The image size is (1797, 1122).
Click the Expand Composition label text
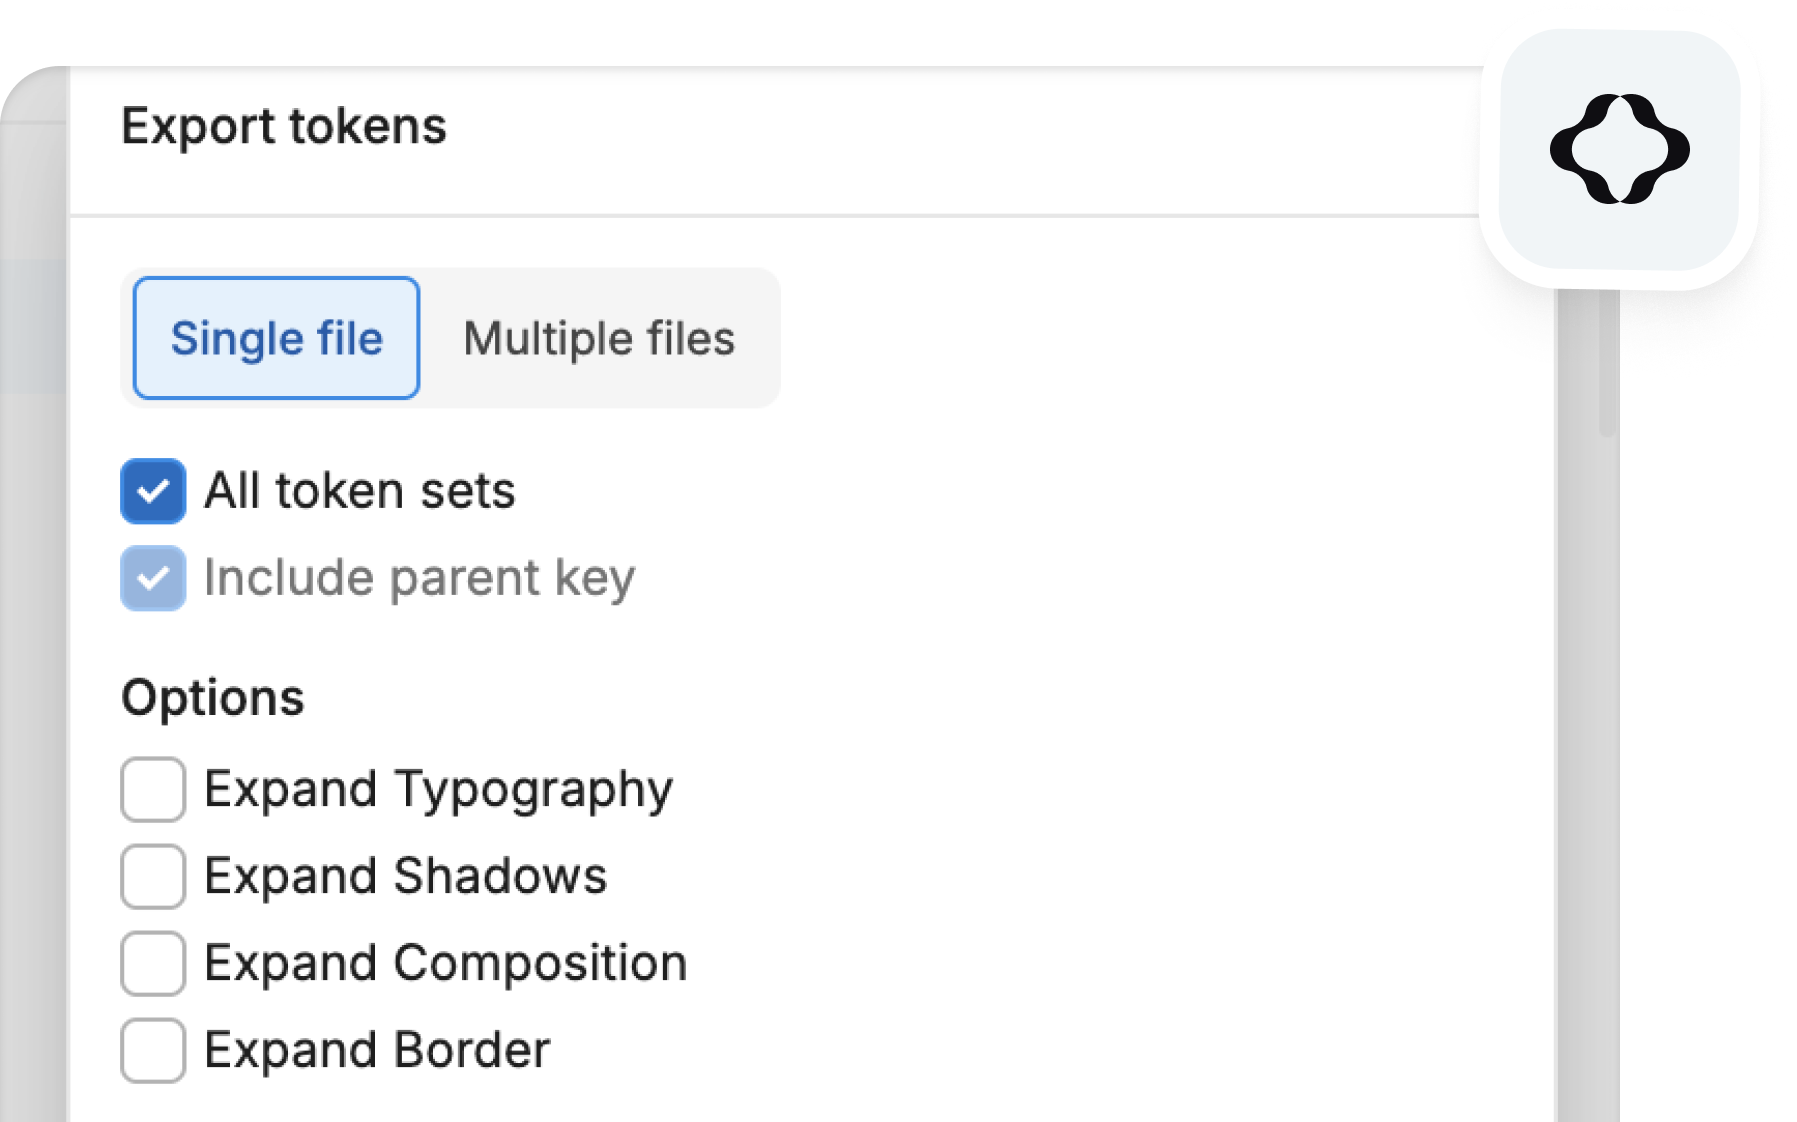(446, 964)
